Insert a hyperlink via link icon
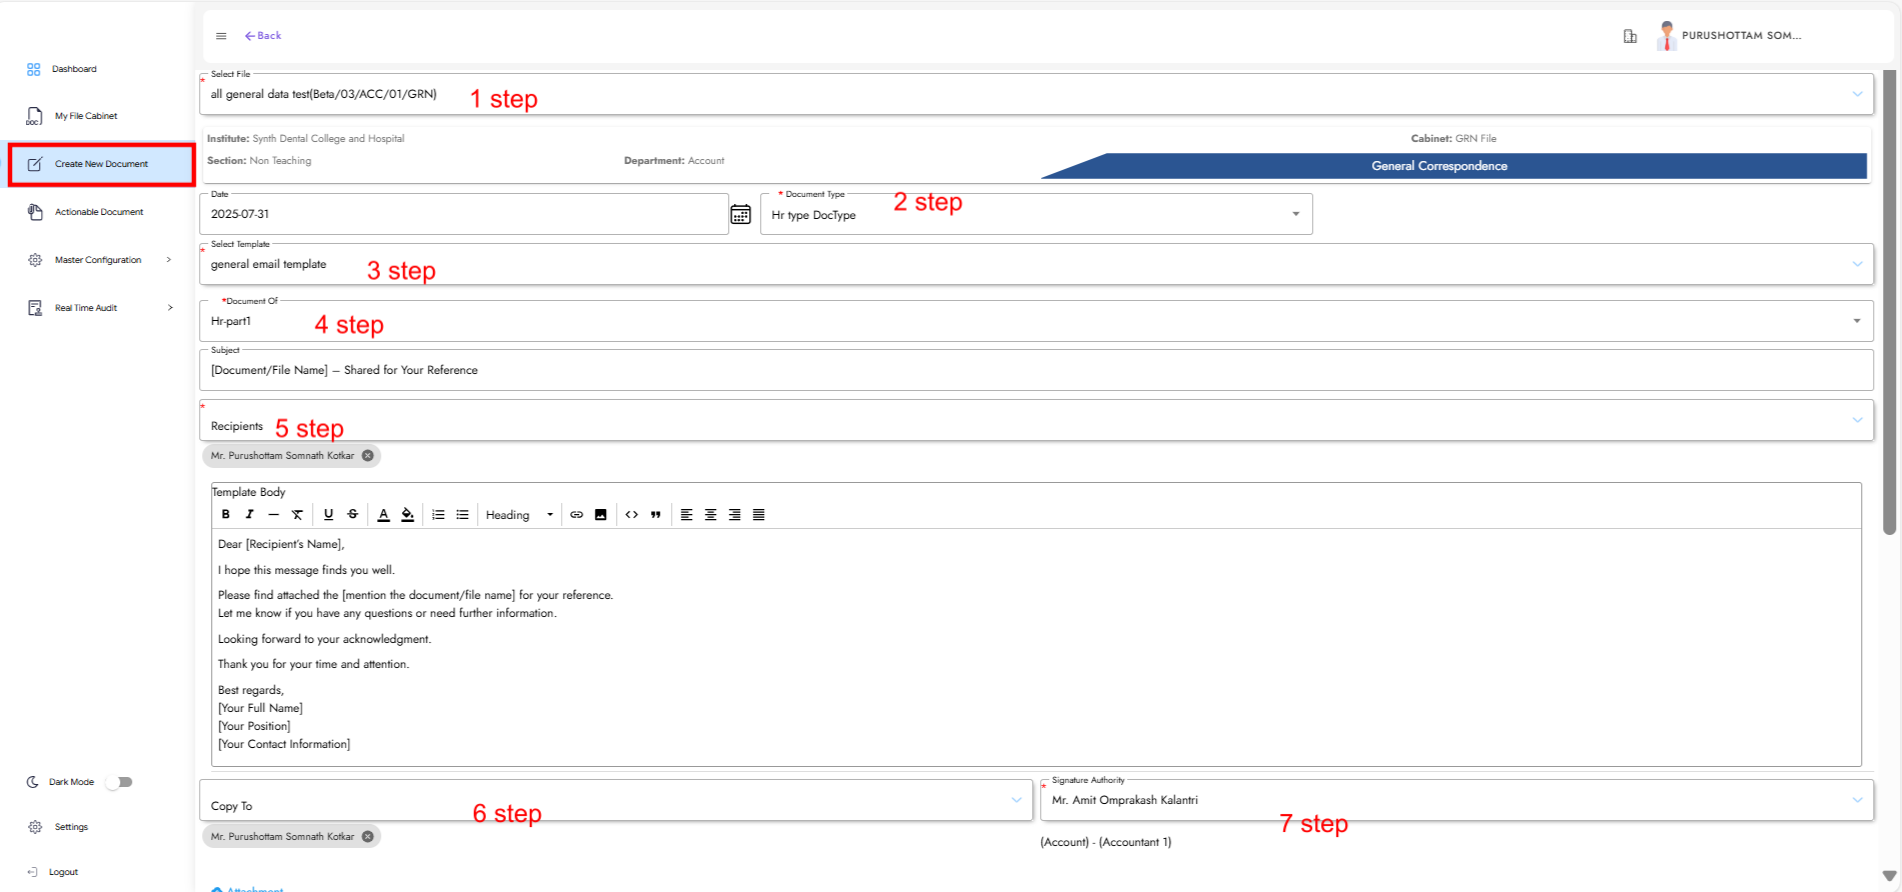Screen dimensions: 1902x892 pos(577,514)
